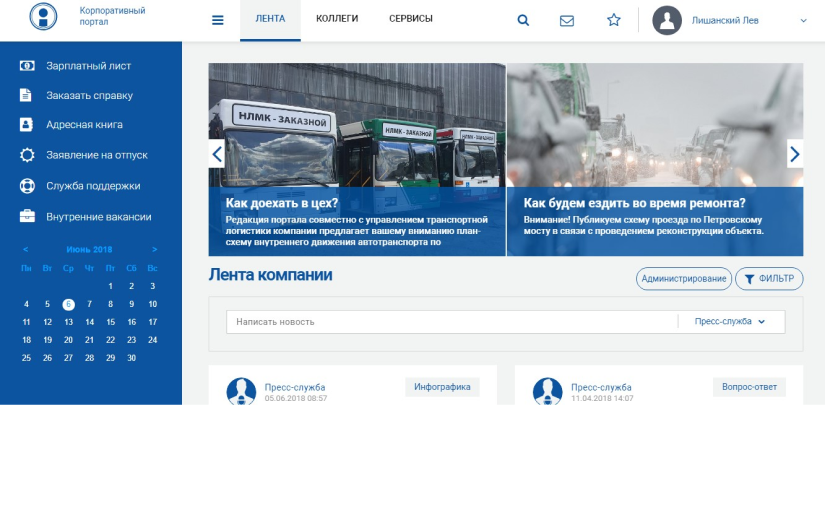Select date 1 in calendar

110,286
